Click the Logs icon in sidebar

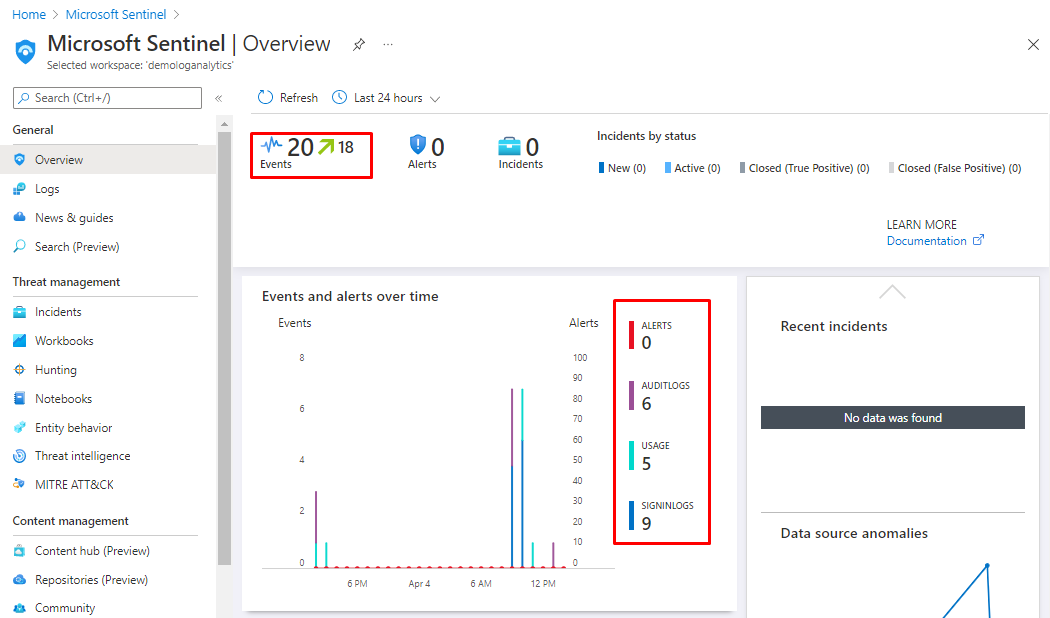tap(20, 189)
